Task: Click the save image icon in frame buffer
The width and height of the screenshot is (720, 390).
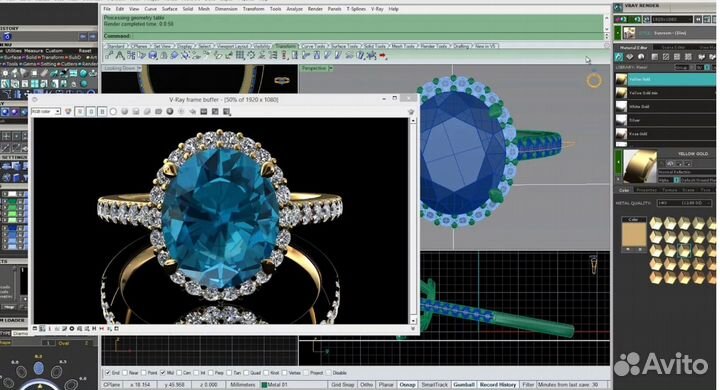Action: (136, 112)
